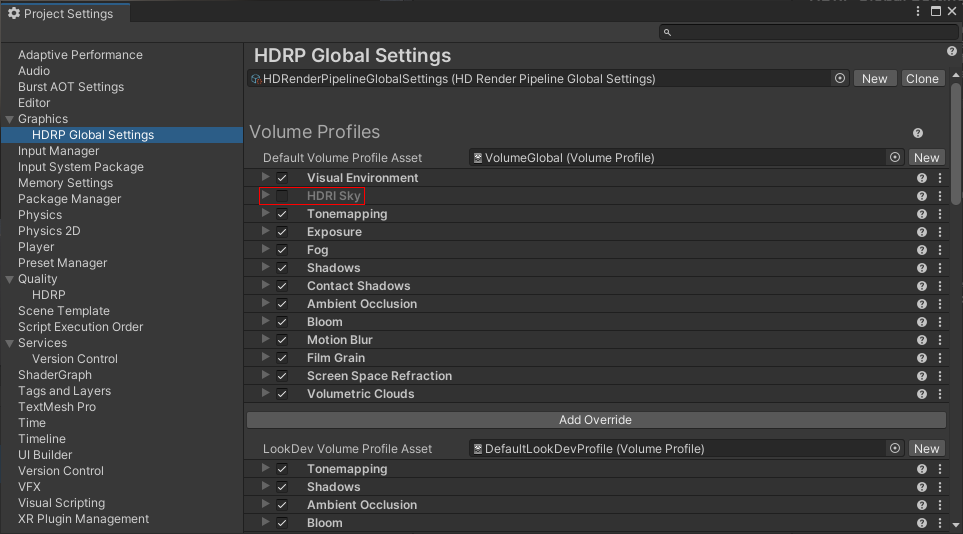Open more options for HDRI Sky

tap(940, 196)
